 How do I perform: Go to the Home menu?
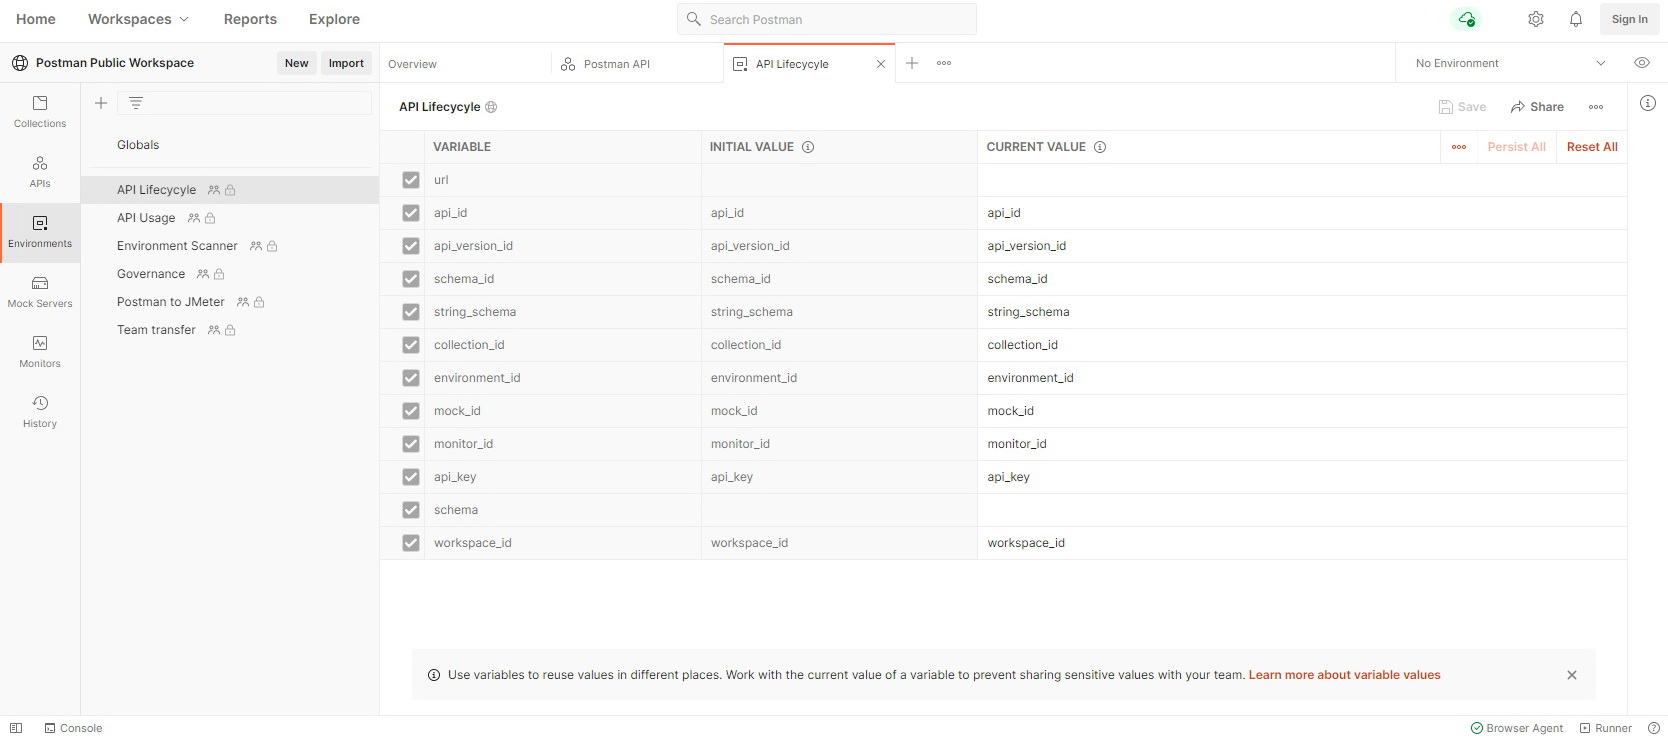coord(36,19)
